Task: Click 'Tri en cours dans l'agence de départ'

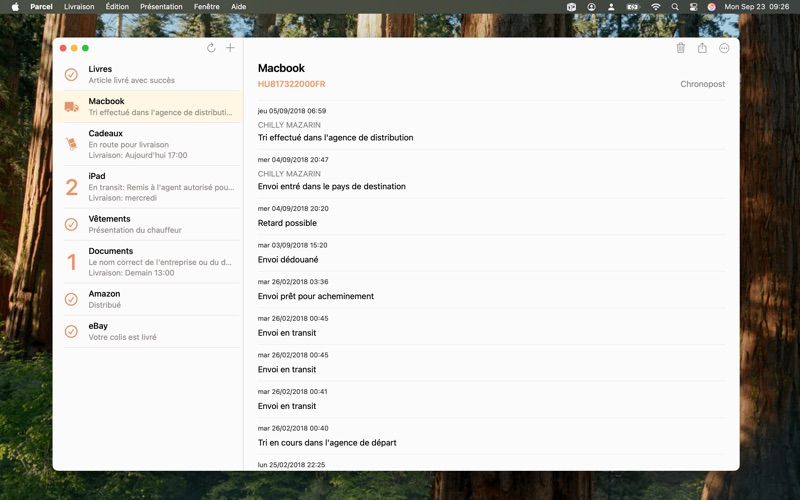Action: tap(327, 443)
